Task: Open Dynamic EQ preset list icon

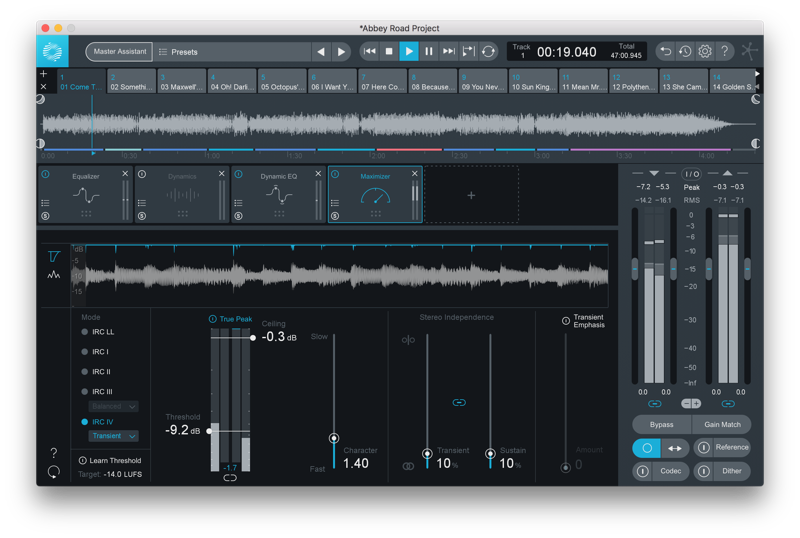Action: point(238,203)
